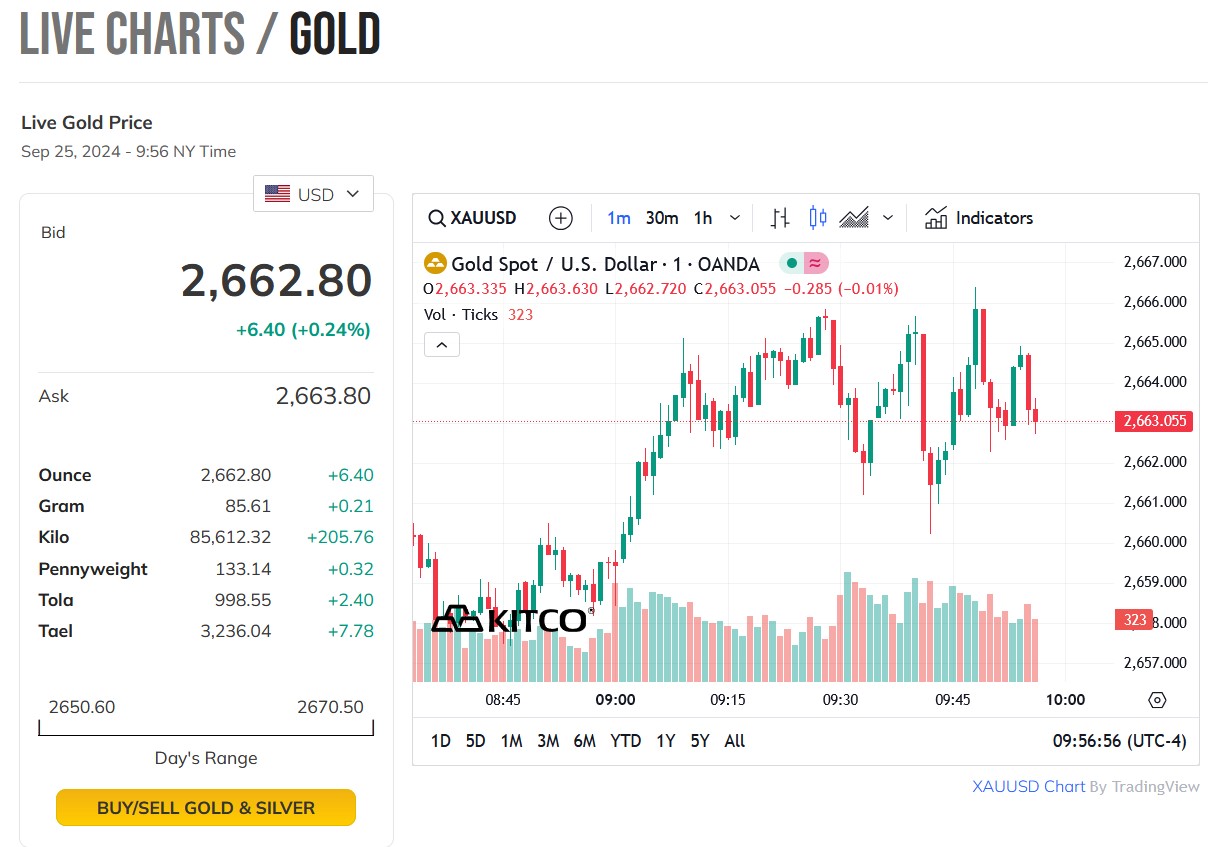Screen dimensions: 1208x847
Task: Select the YTD date range
Action: 625,741
